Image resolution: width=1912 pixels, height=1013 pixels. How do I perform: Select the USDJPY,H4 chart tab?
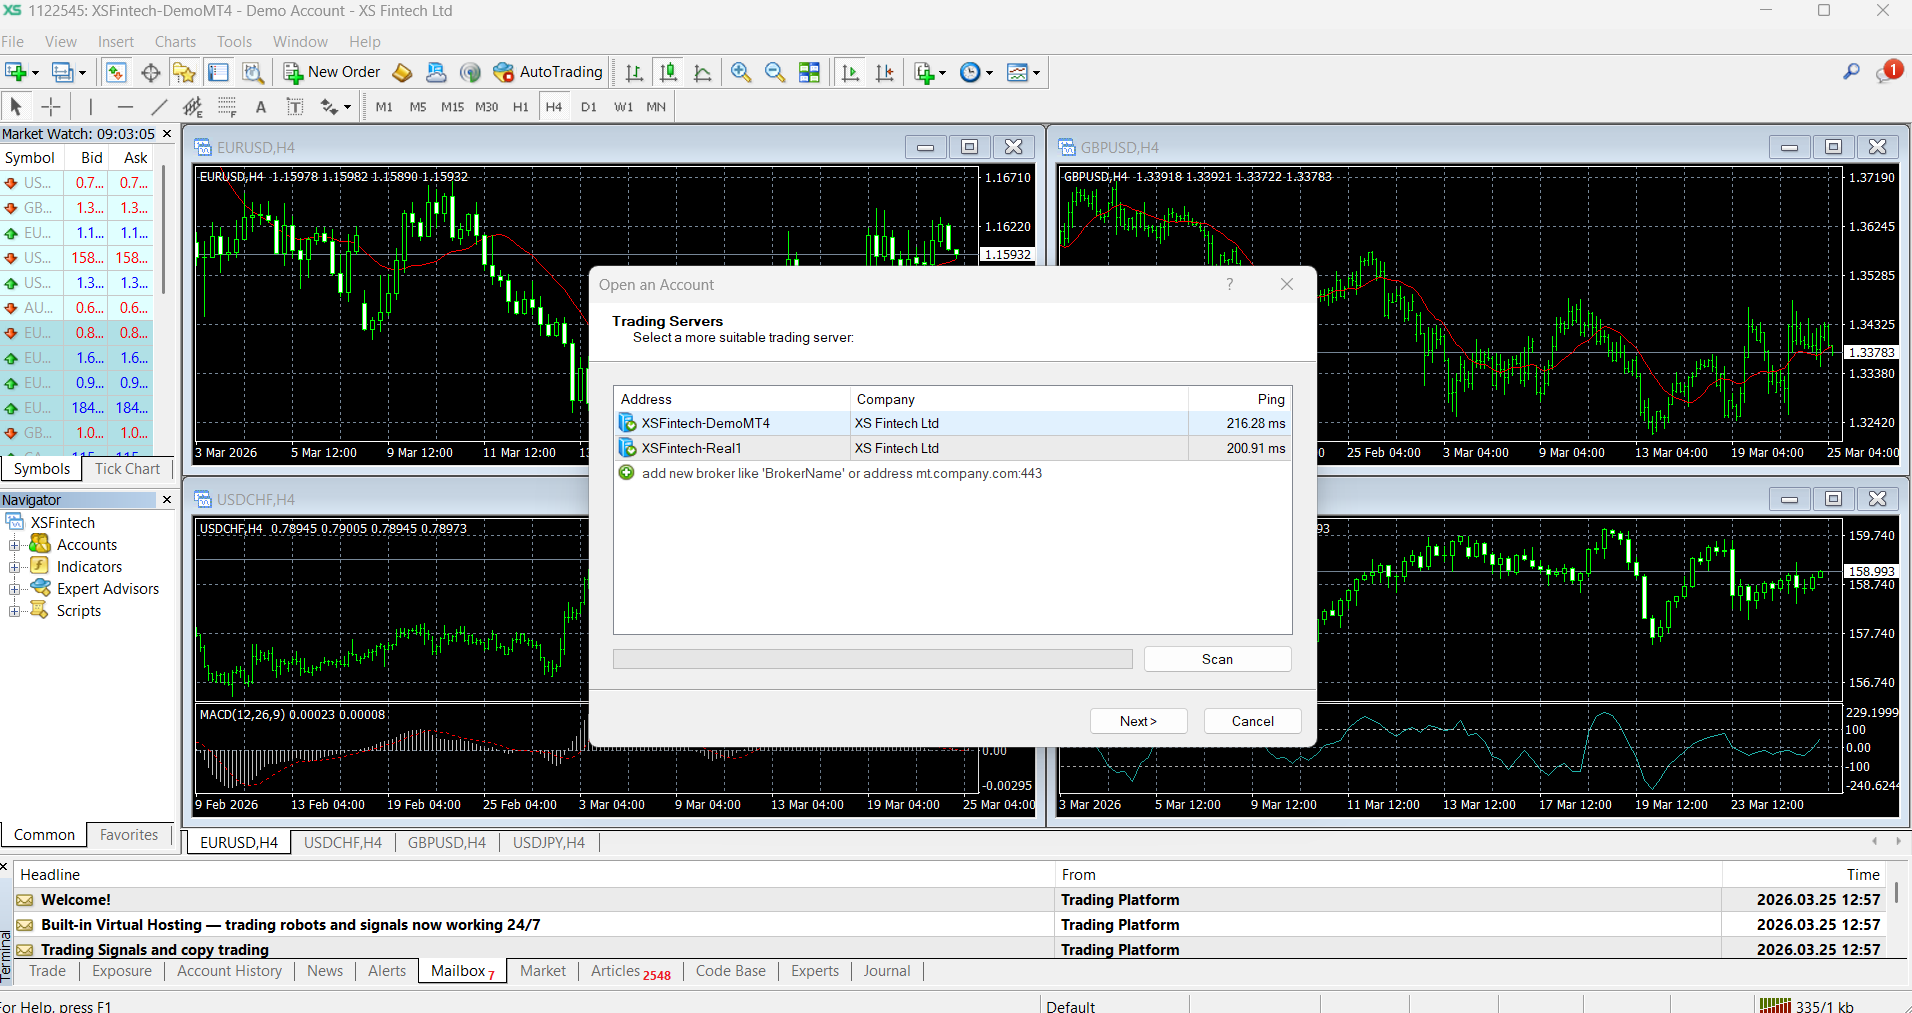click(x=548, y=843)
